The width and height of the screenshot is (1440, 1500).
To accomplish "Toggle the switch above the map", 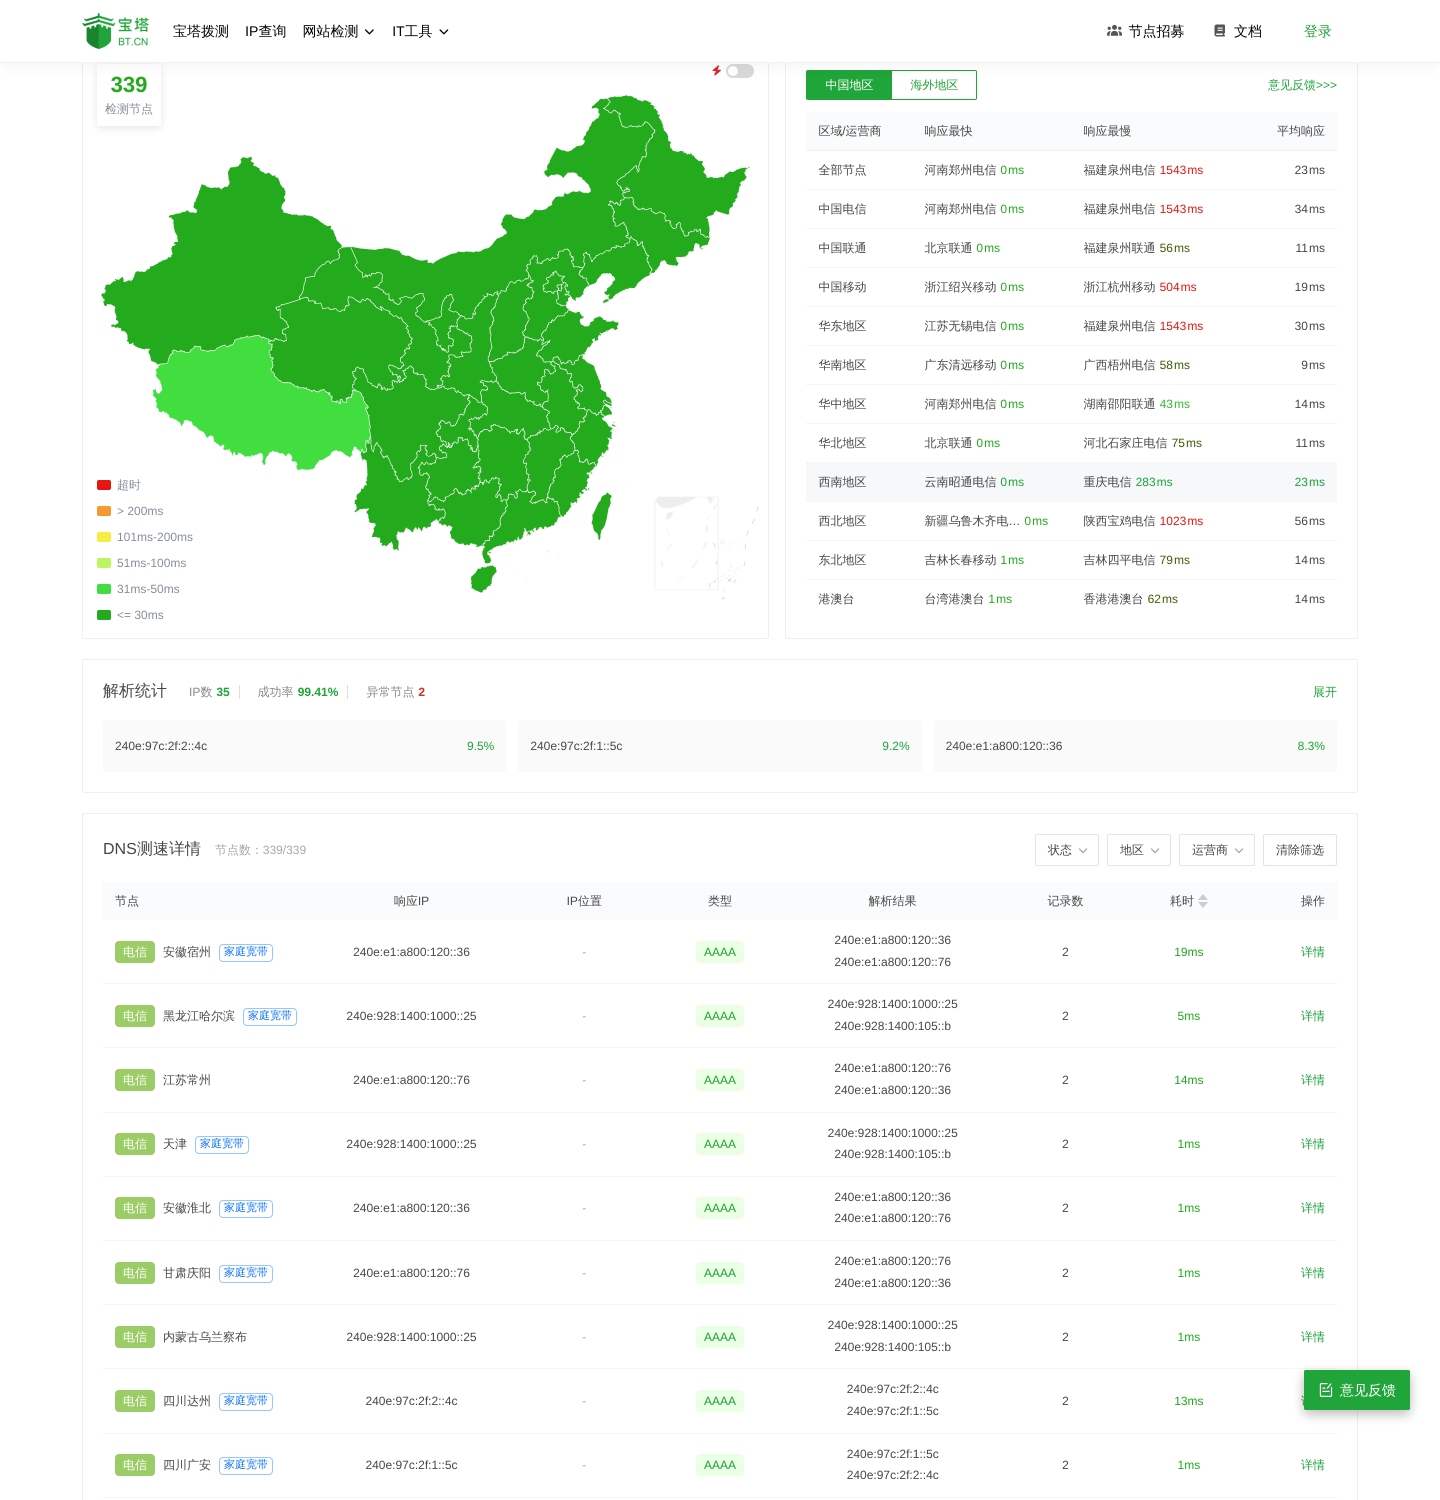I will coord(740,71).
